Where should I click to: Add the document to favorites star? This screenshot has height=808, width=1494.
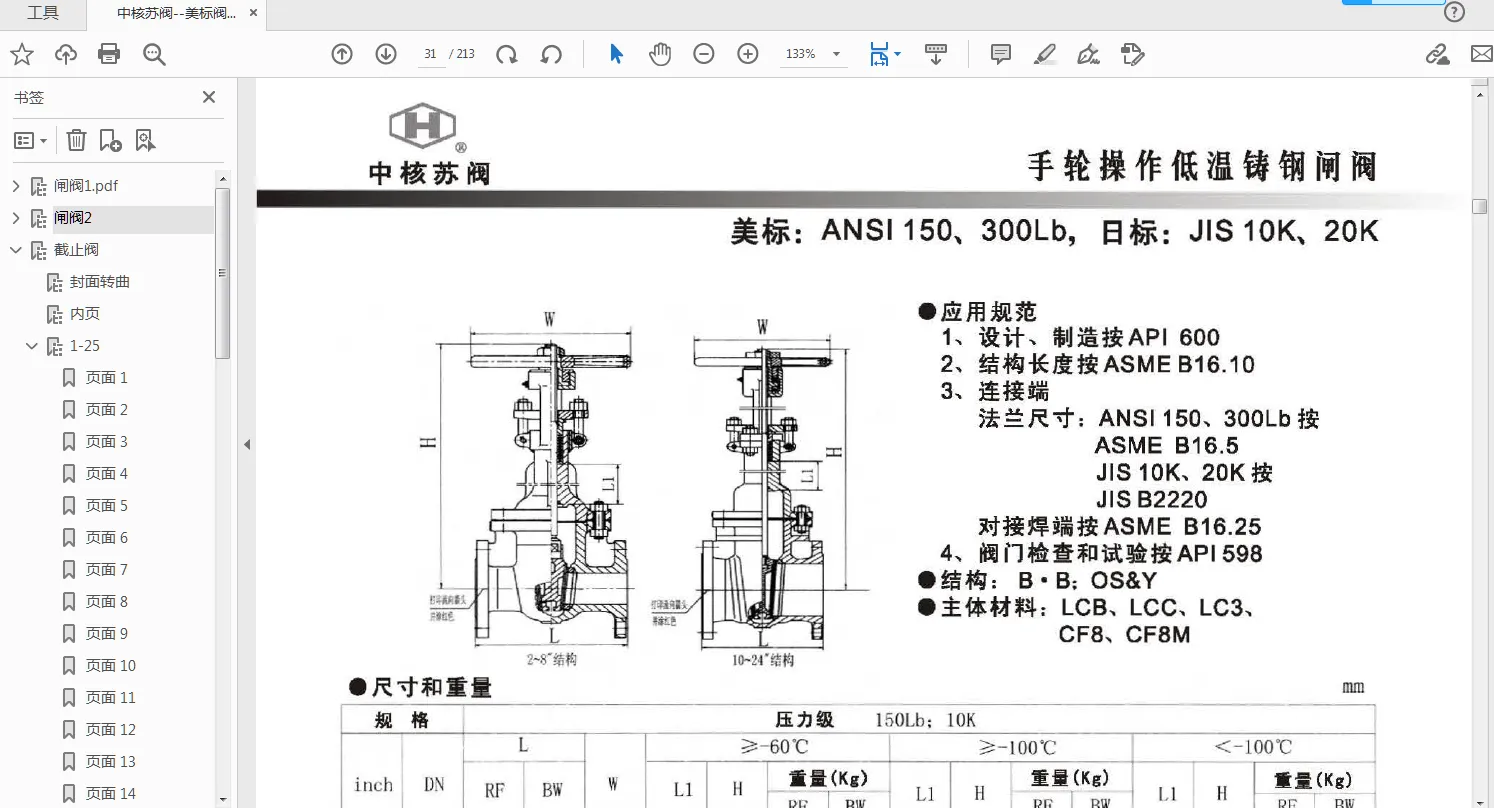21,54
